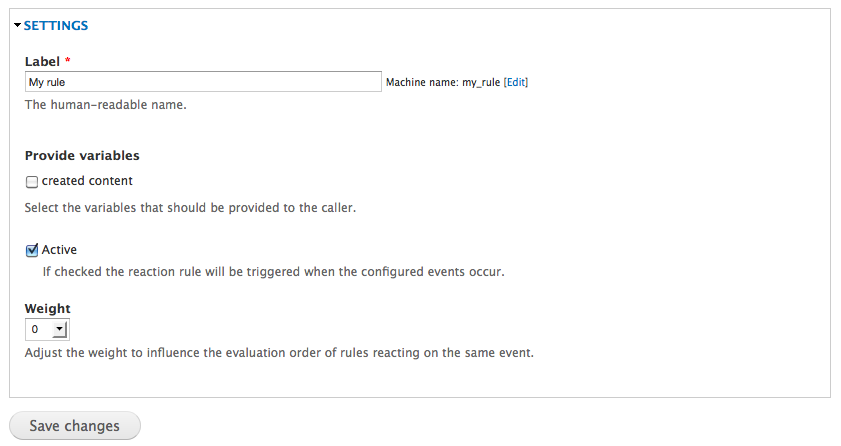Click the weight evaluation order help text
Image resolution: width=841 pixels, height=446 pixels.
(279, 352)
